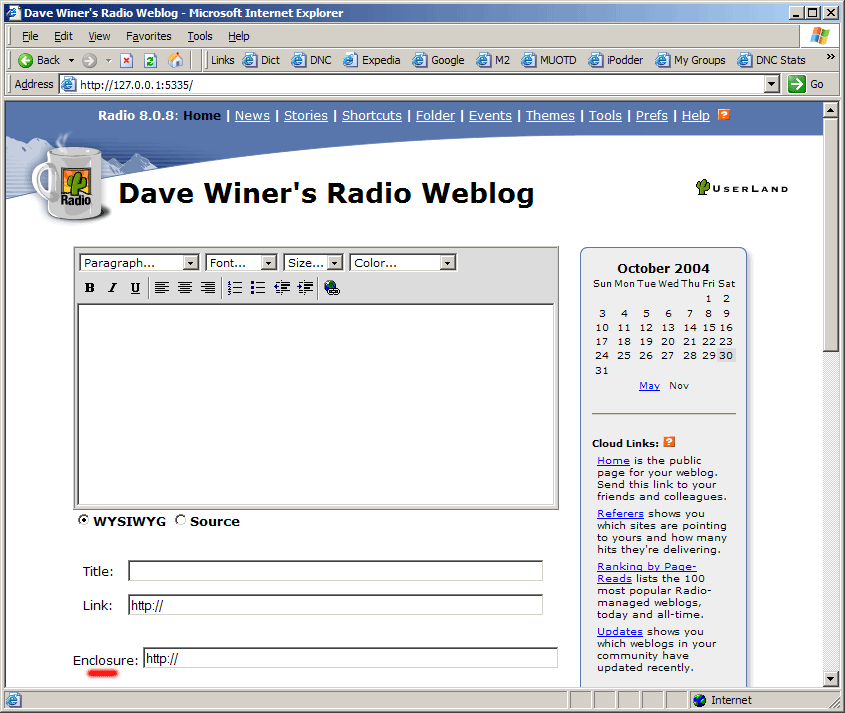Open the Favorites menu
The width and height of the screenshot is (845, 713).
point(148,36)
